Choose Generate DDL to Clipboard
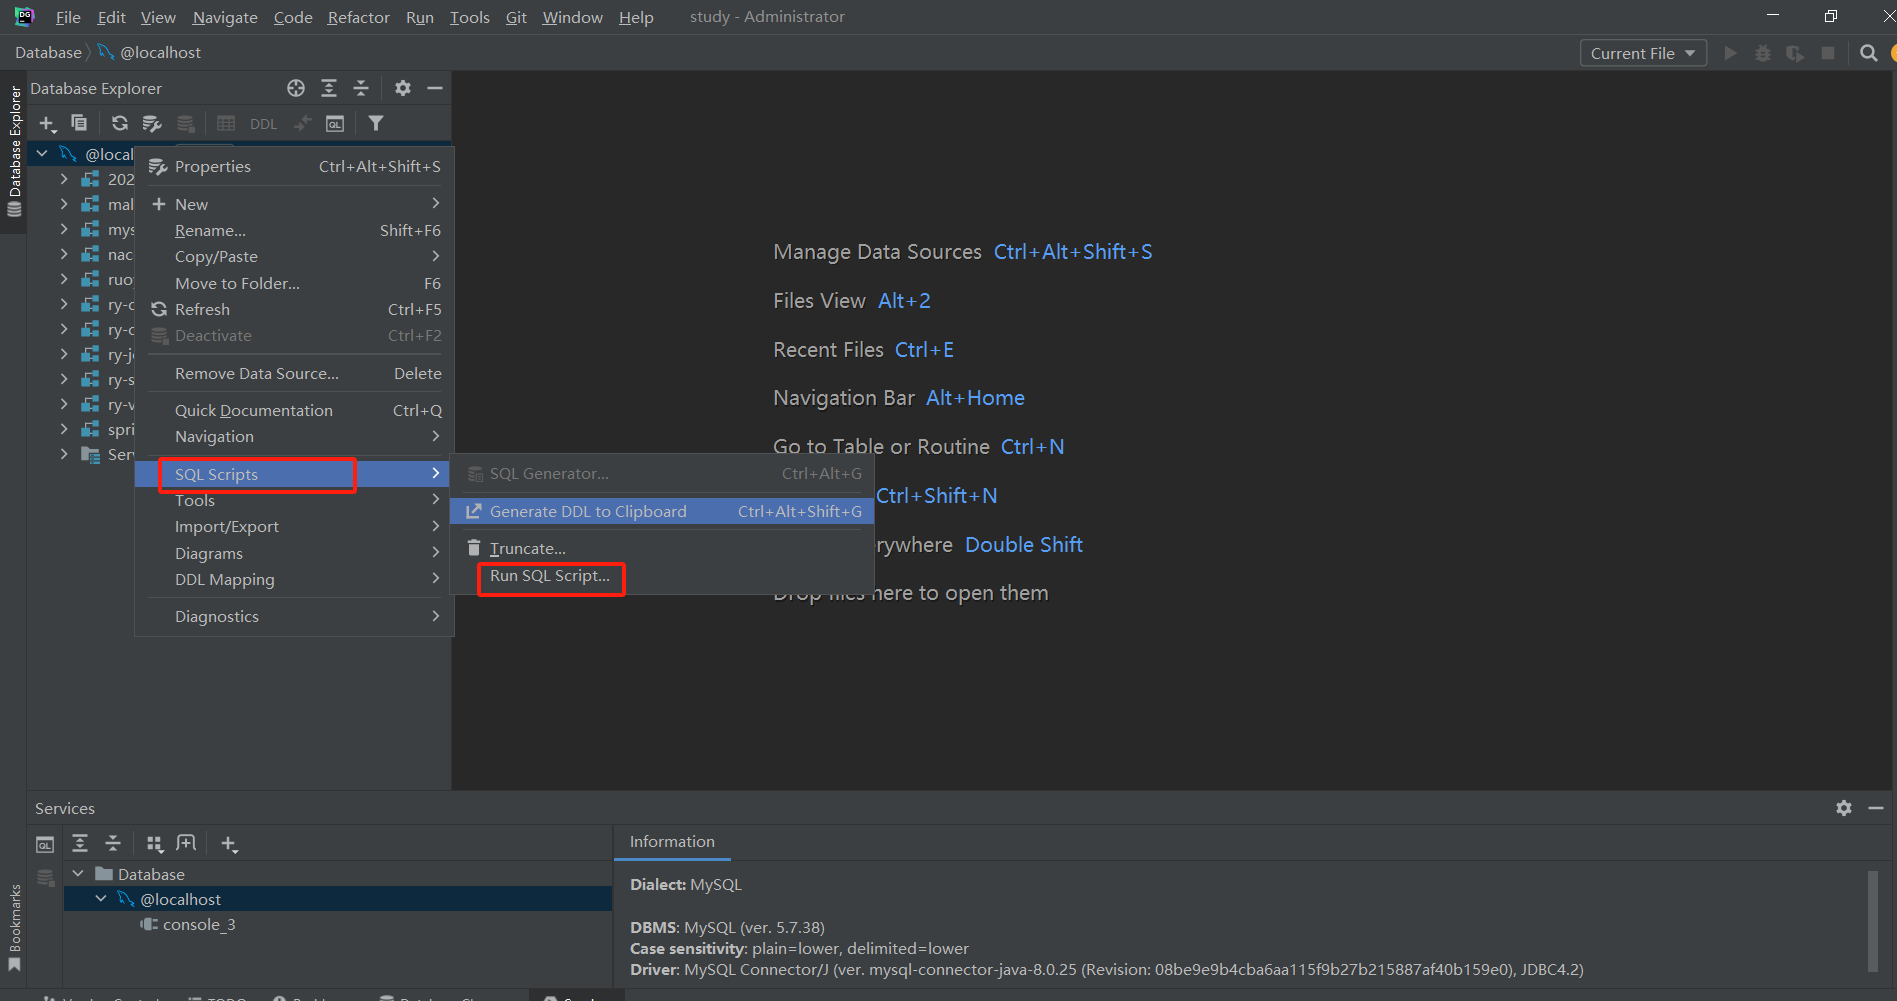Screen dimensions: 1897x1001 pos(588,512)
